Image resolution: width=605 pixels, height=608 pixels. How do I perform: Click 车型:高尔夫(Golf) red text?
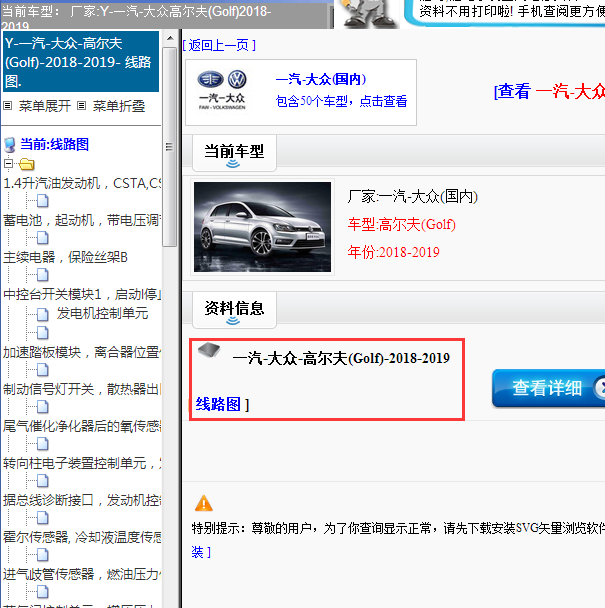click(402, 224)
